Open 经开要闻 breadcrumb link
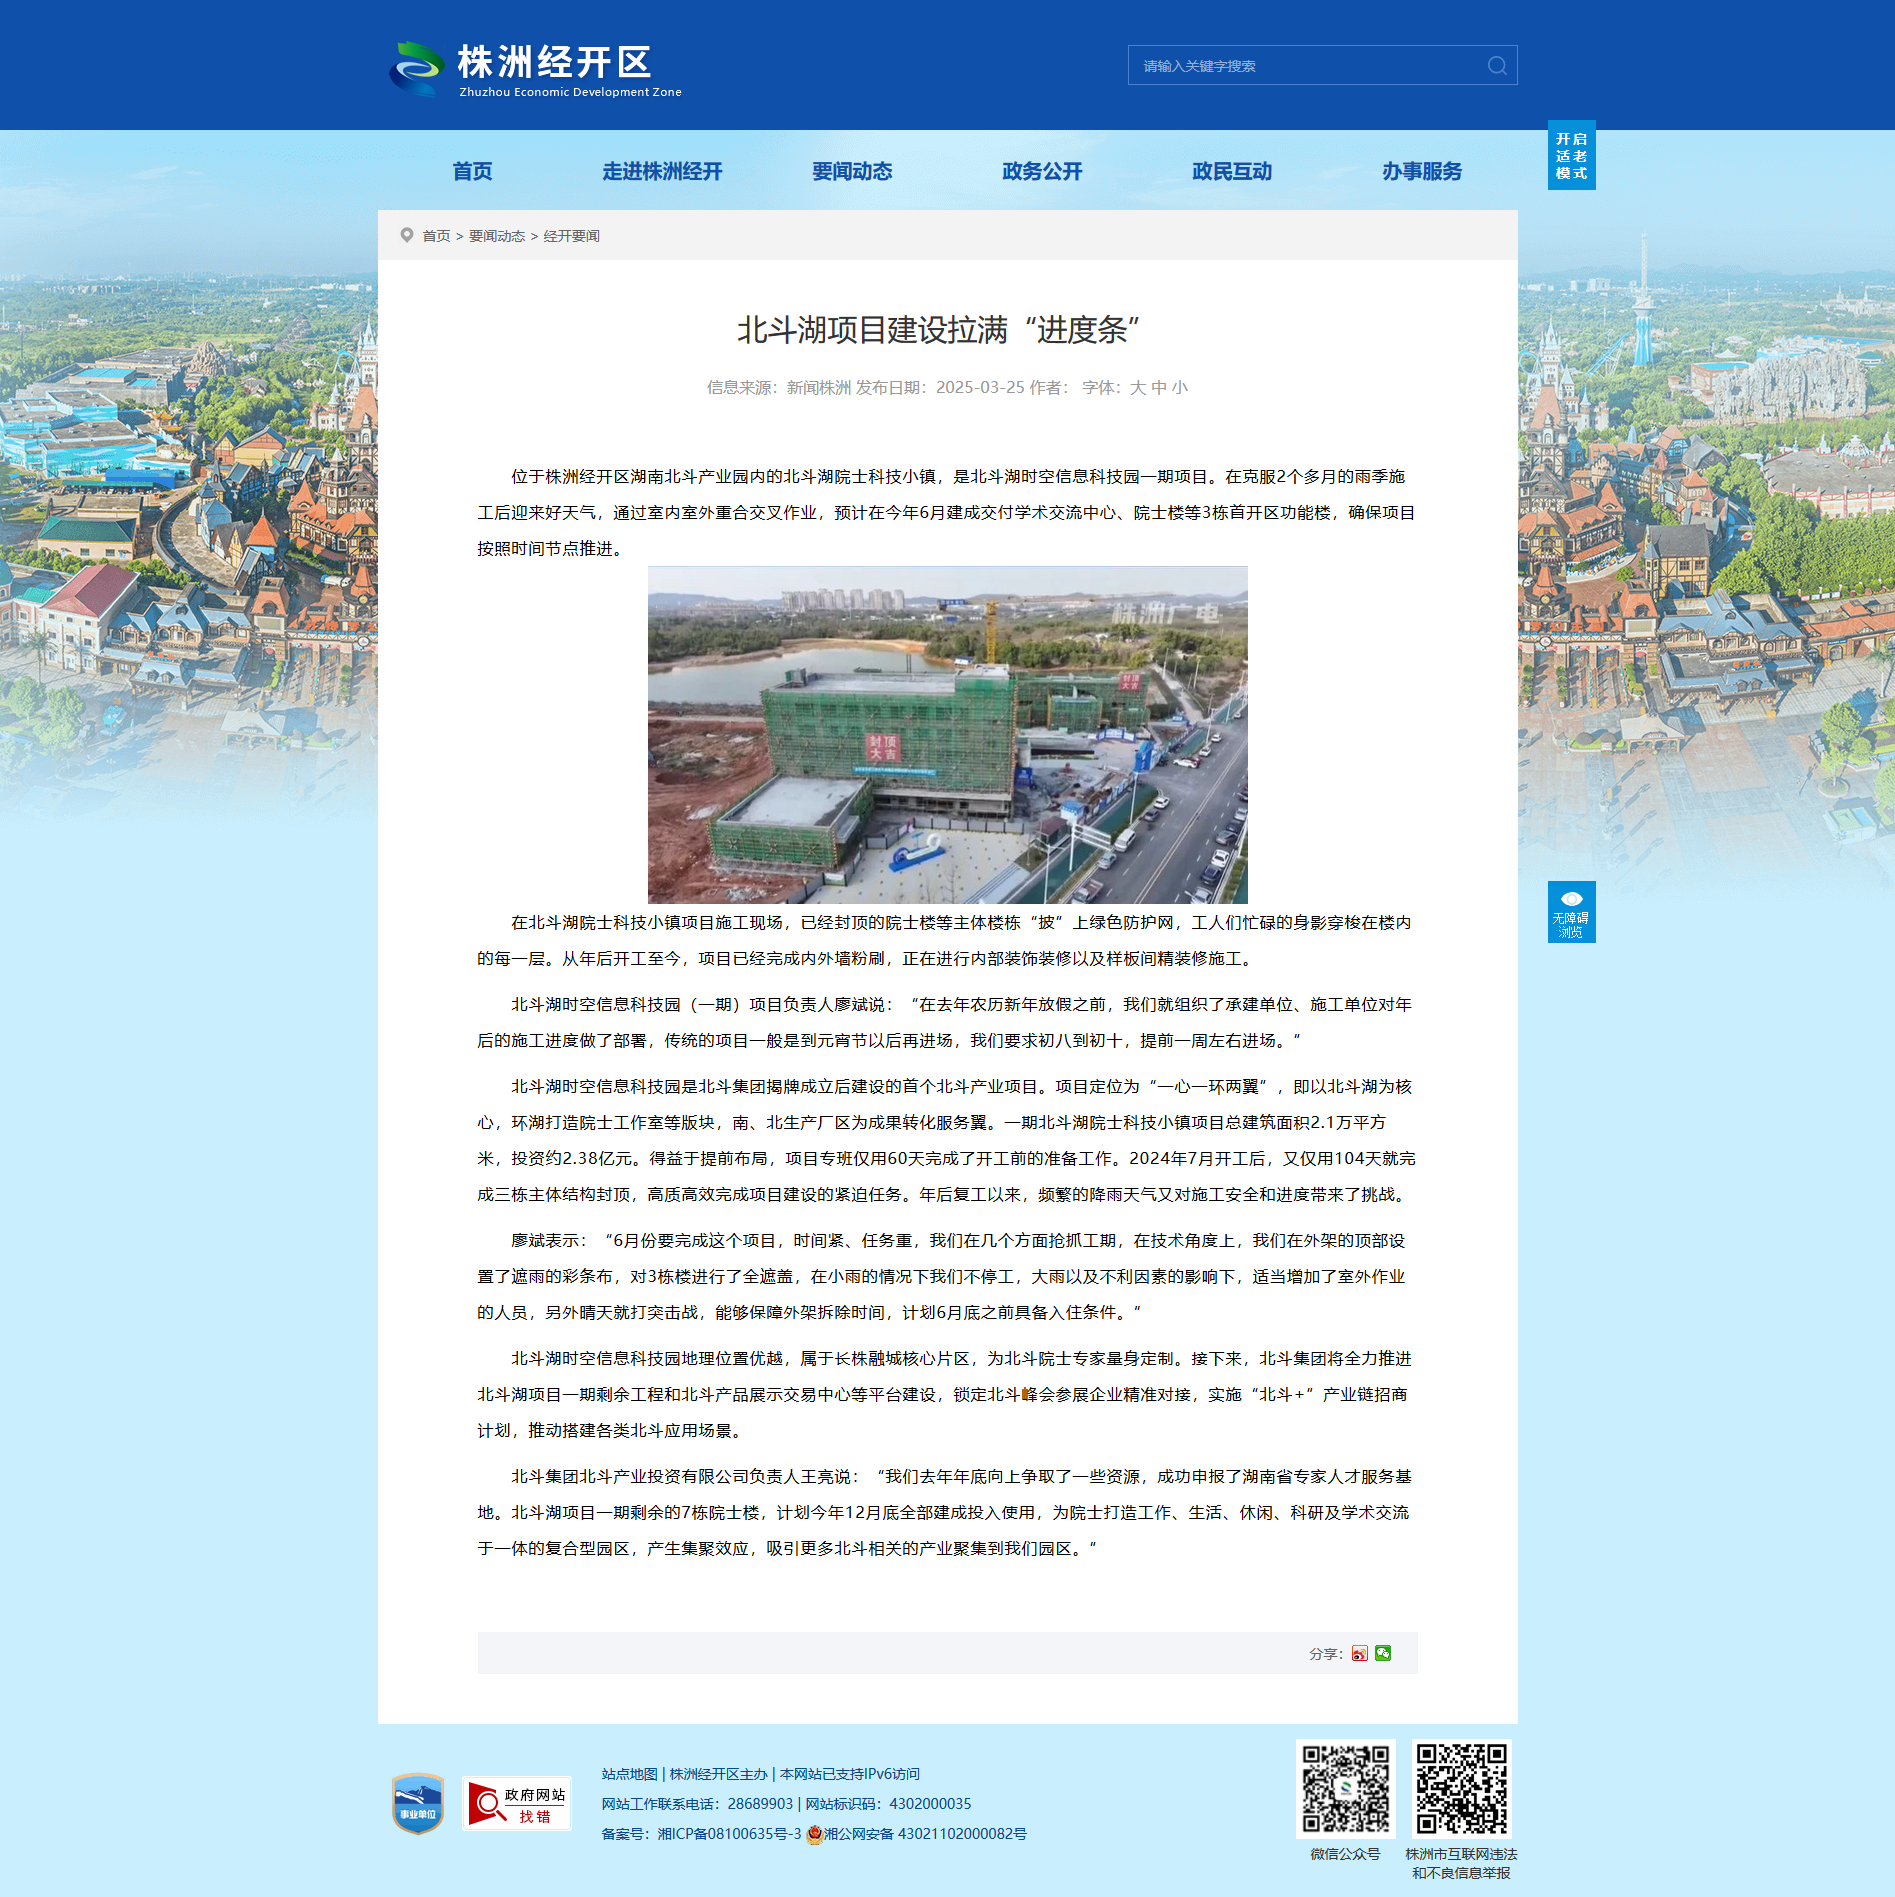 tap(571, 236)
